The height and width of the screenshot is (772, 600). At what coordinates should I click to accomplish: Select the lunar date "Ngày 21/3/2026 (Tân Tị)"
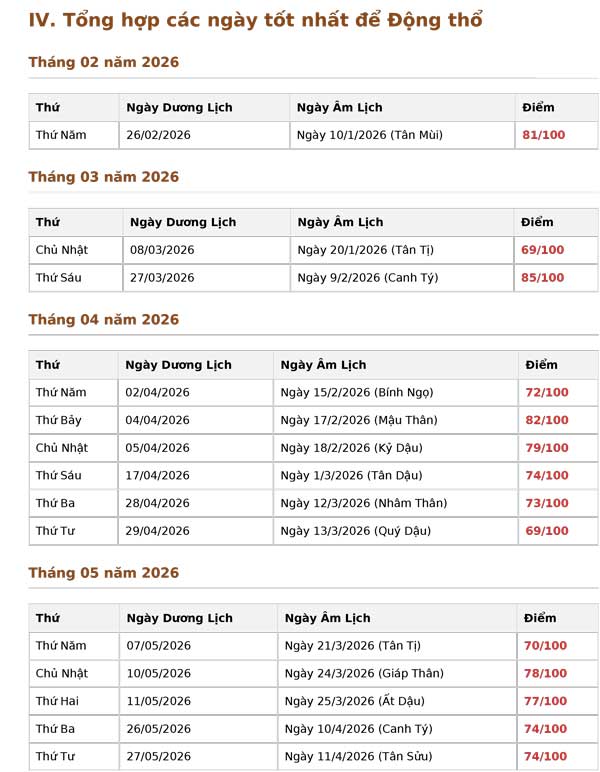point(352,646)
